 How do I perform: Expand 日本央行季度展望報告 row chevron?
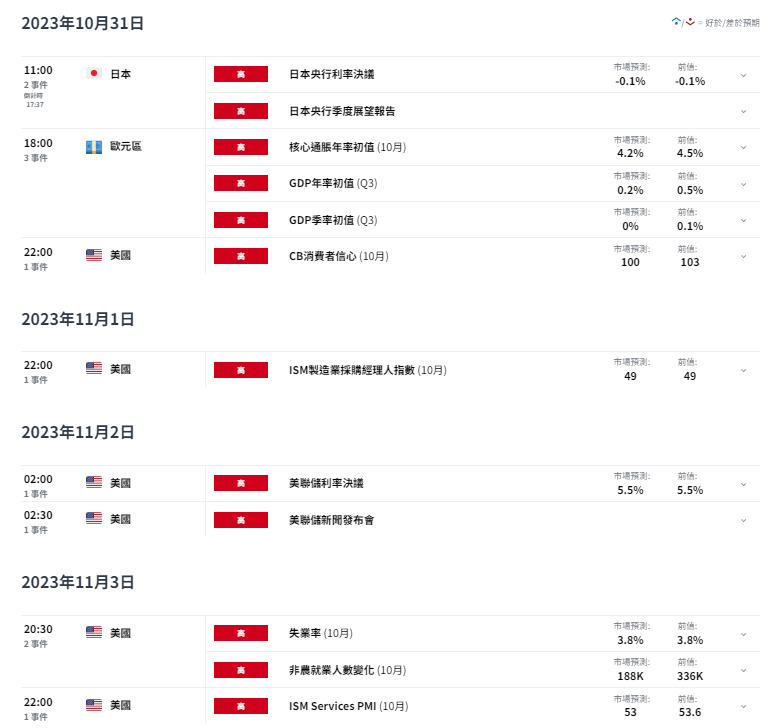pyautogui.click(x=744, y=111)
